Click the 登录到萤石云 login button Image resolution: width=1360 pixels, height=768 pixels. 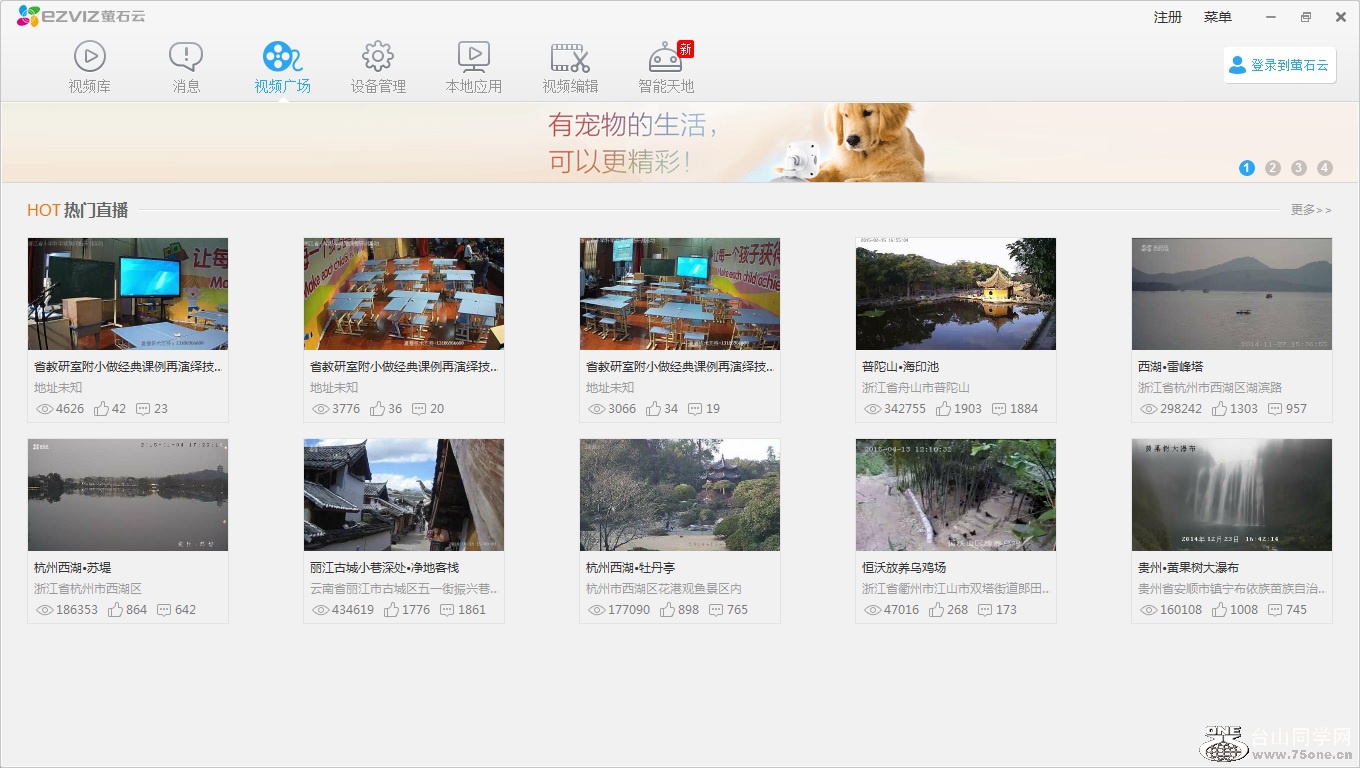tap(1280, 65)
